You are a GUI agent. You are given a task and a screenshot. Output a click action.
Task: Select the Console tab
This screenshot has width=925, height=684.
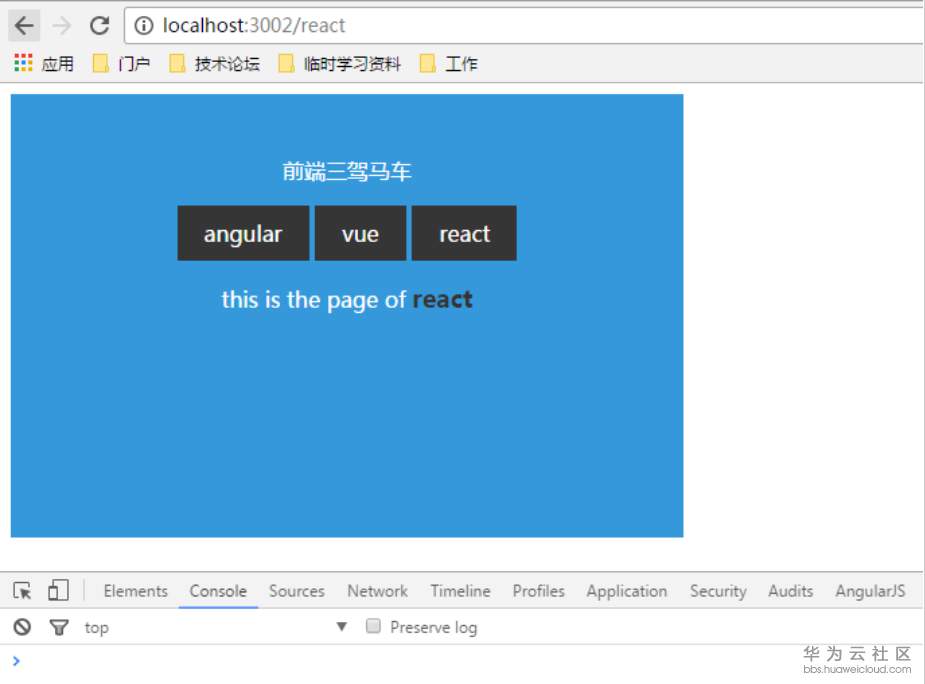pos(218,591)
